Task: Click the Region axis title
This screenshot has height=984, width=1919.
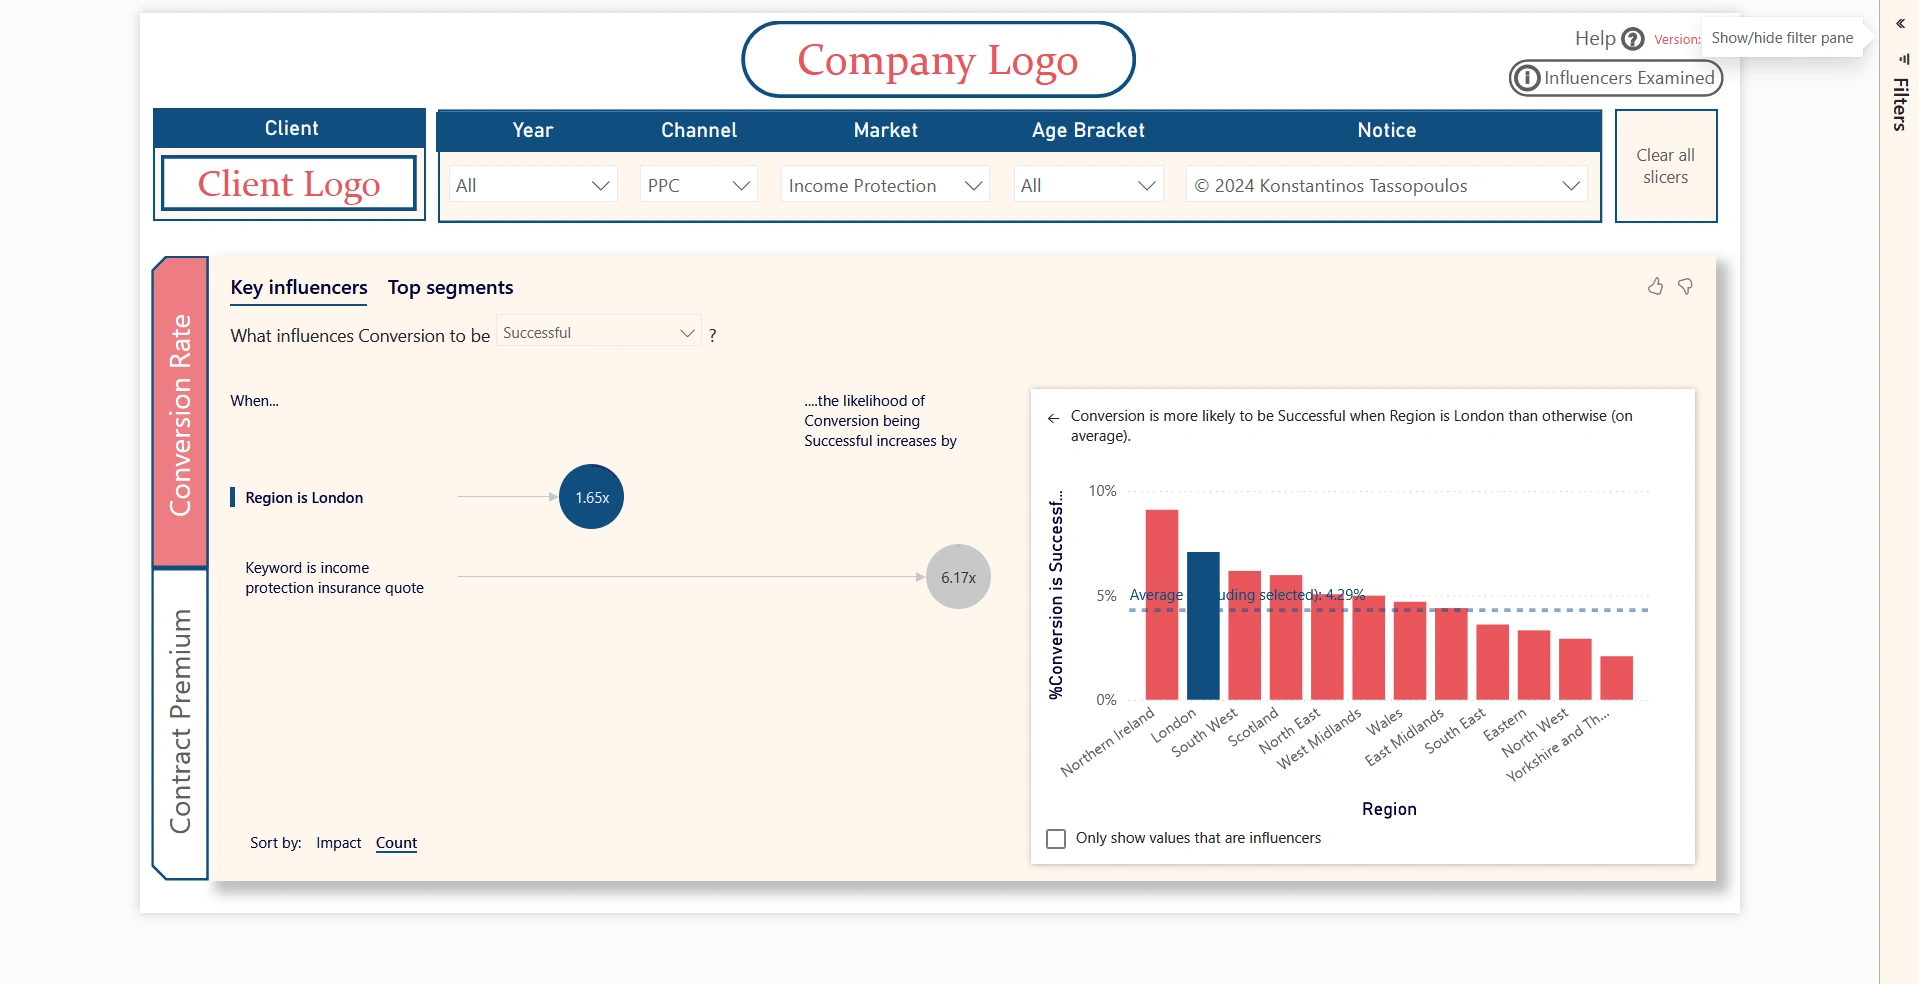Action: [x=1389, y=809]
